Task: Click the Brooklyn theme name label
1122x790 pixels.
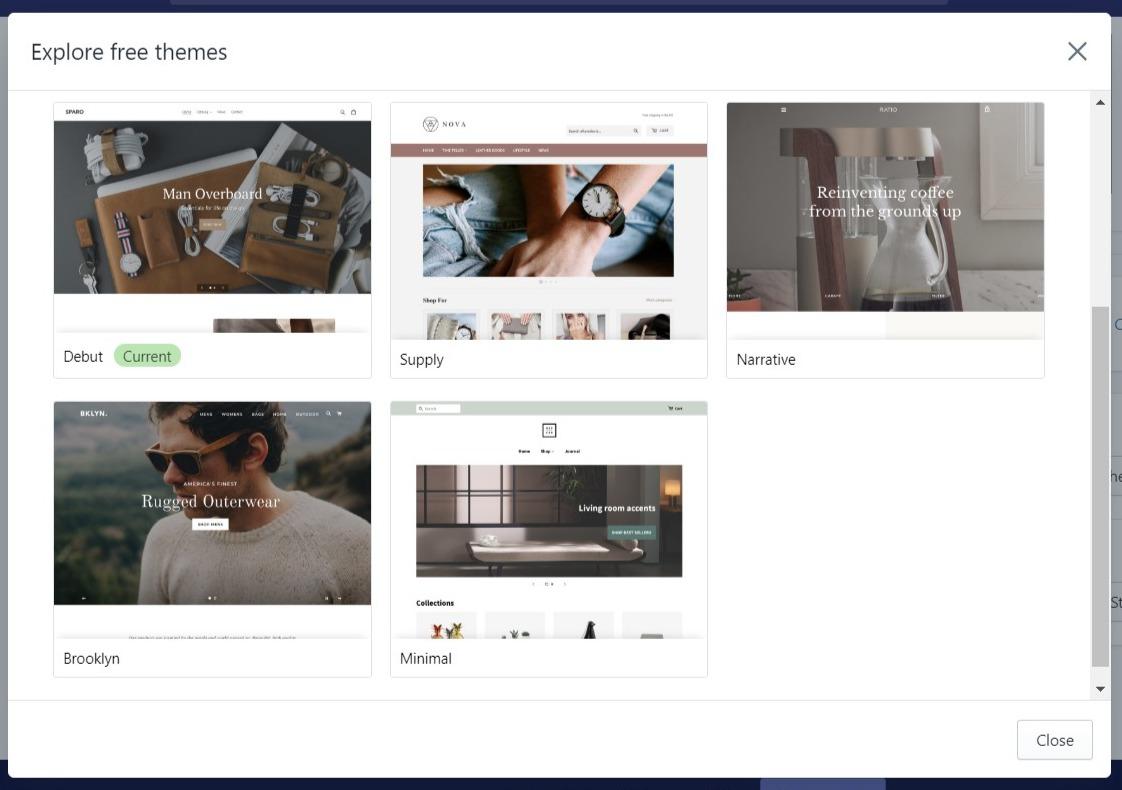Action: [92, 659]
